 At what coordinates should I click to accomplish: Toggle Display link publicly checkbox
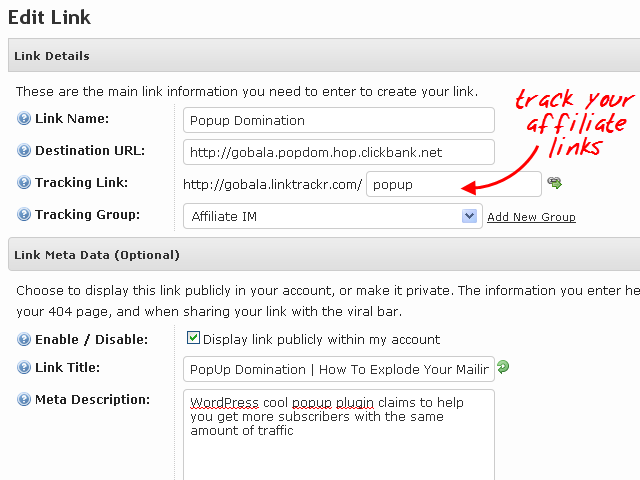coord(193,338)
